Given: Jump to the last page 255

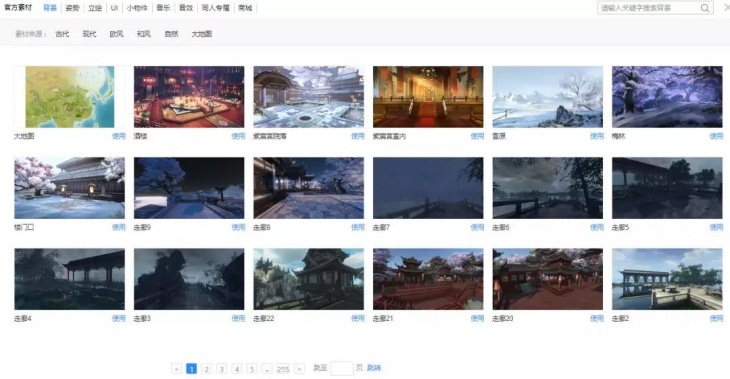Looking at the screenshot, I should tap(283, 369).
